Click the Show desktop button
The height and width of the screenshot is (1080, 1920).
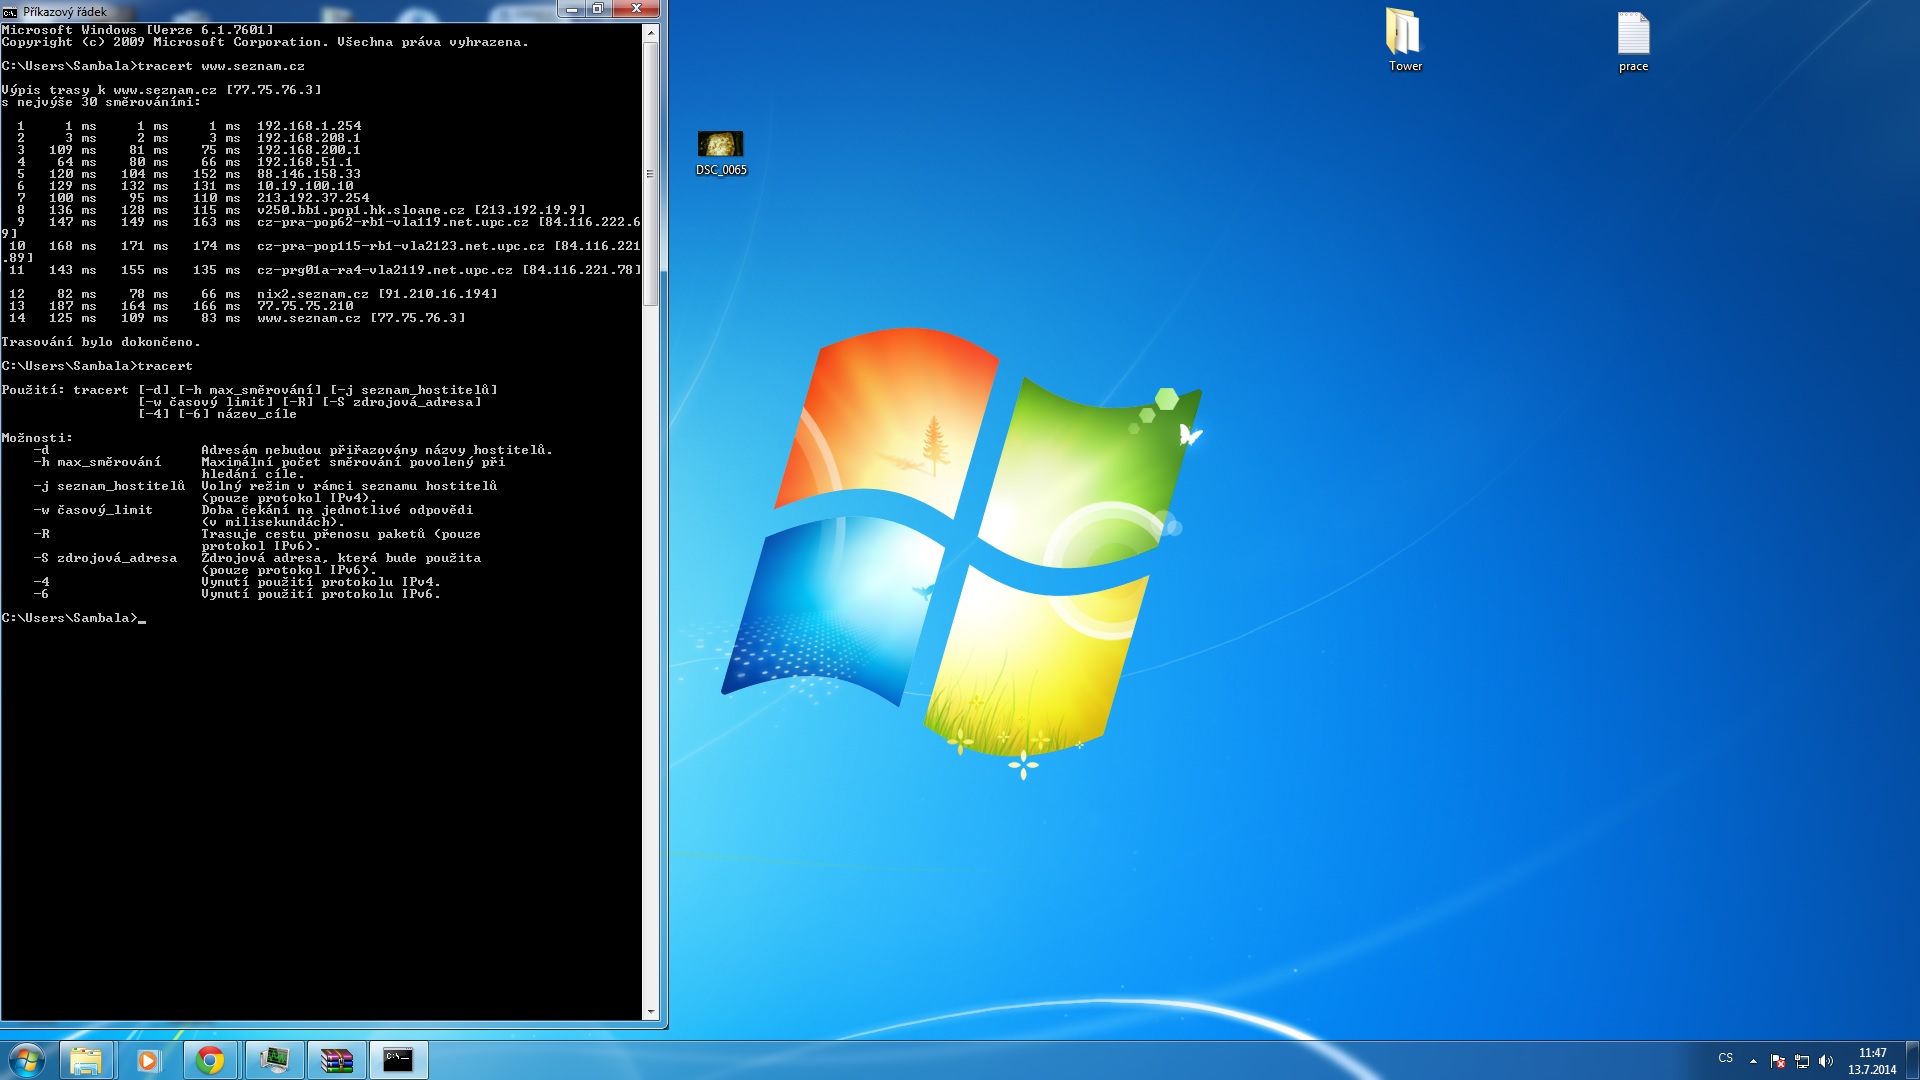click(1912, 1060)
